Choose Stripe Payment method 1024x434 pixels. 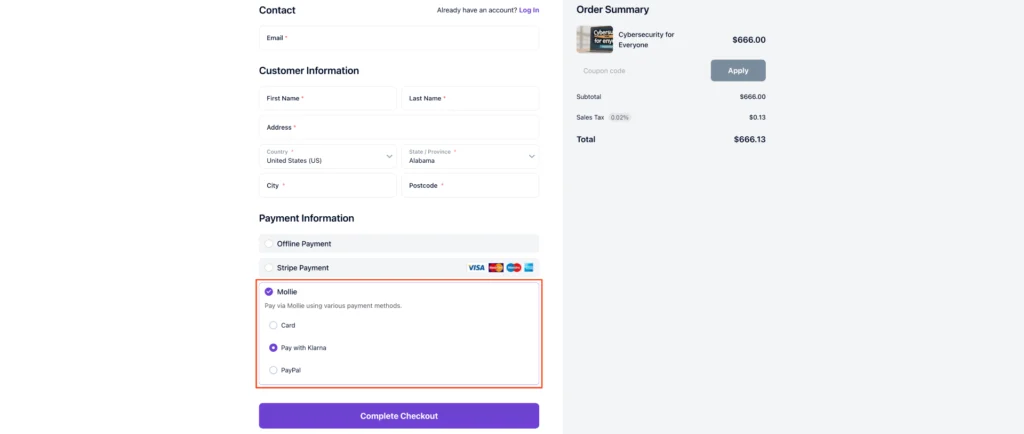click(268, 268)
